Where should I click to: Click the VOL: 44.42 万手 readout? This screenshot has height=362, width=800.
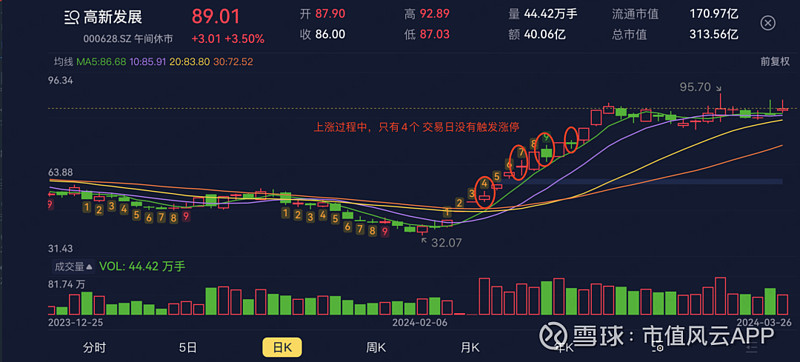coord(142,266)
